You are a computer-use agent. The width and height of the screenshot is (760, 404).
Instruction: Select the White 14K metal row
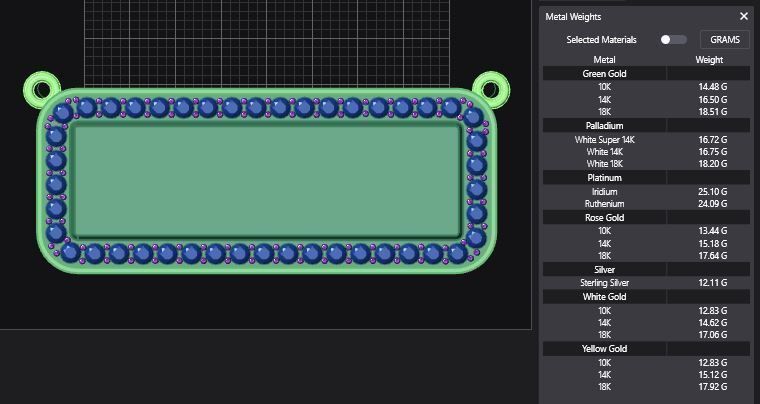tap(647, 152)
